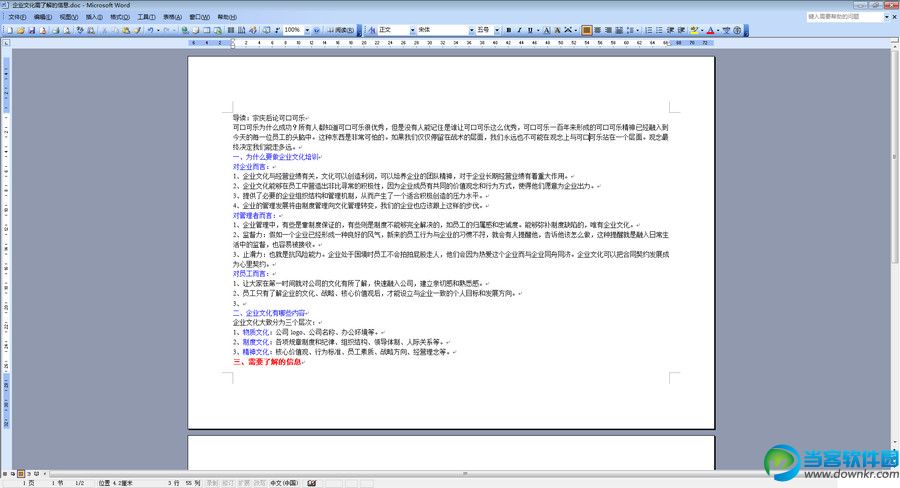The height and width of the screenshot is (488, 900).
Task: Select Print Layout view button
Action: click(x=21, y=474)
